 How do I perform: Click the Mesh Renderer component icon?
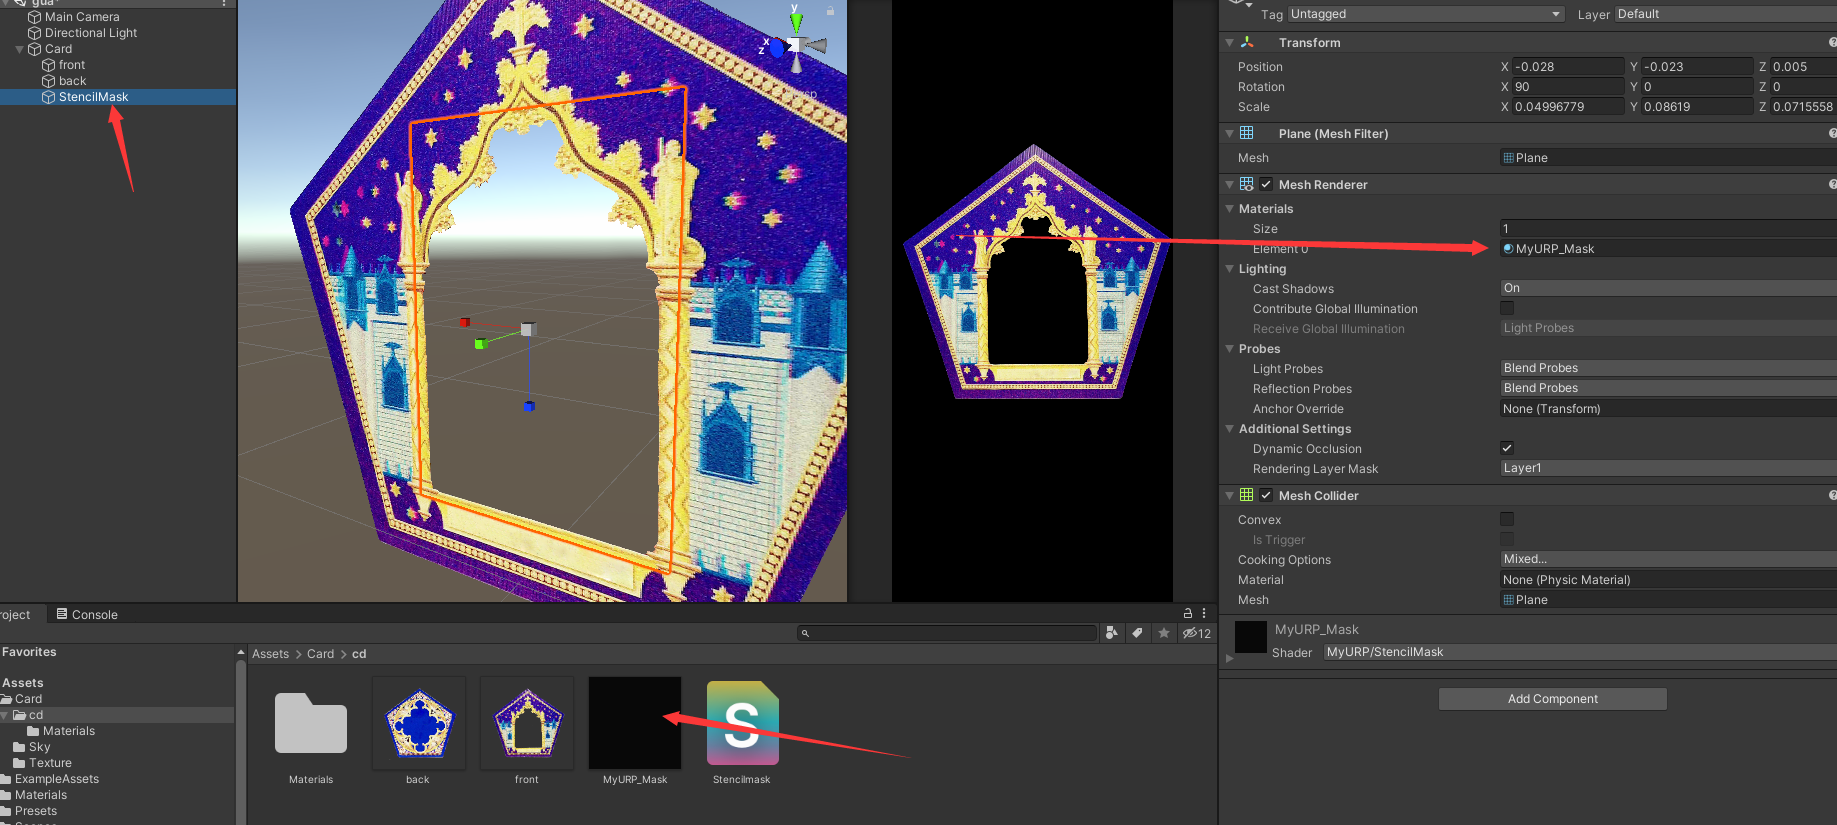1247,184
